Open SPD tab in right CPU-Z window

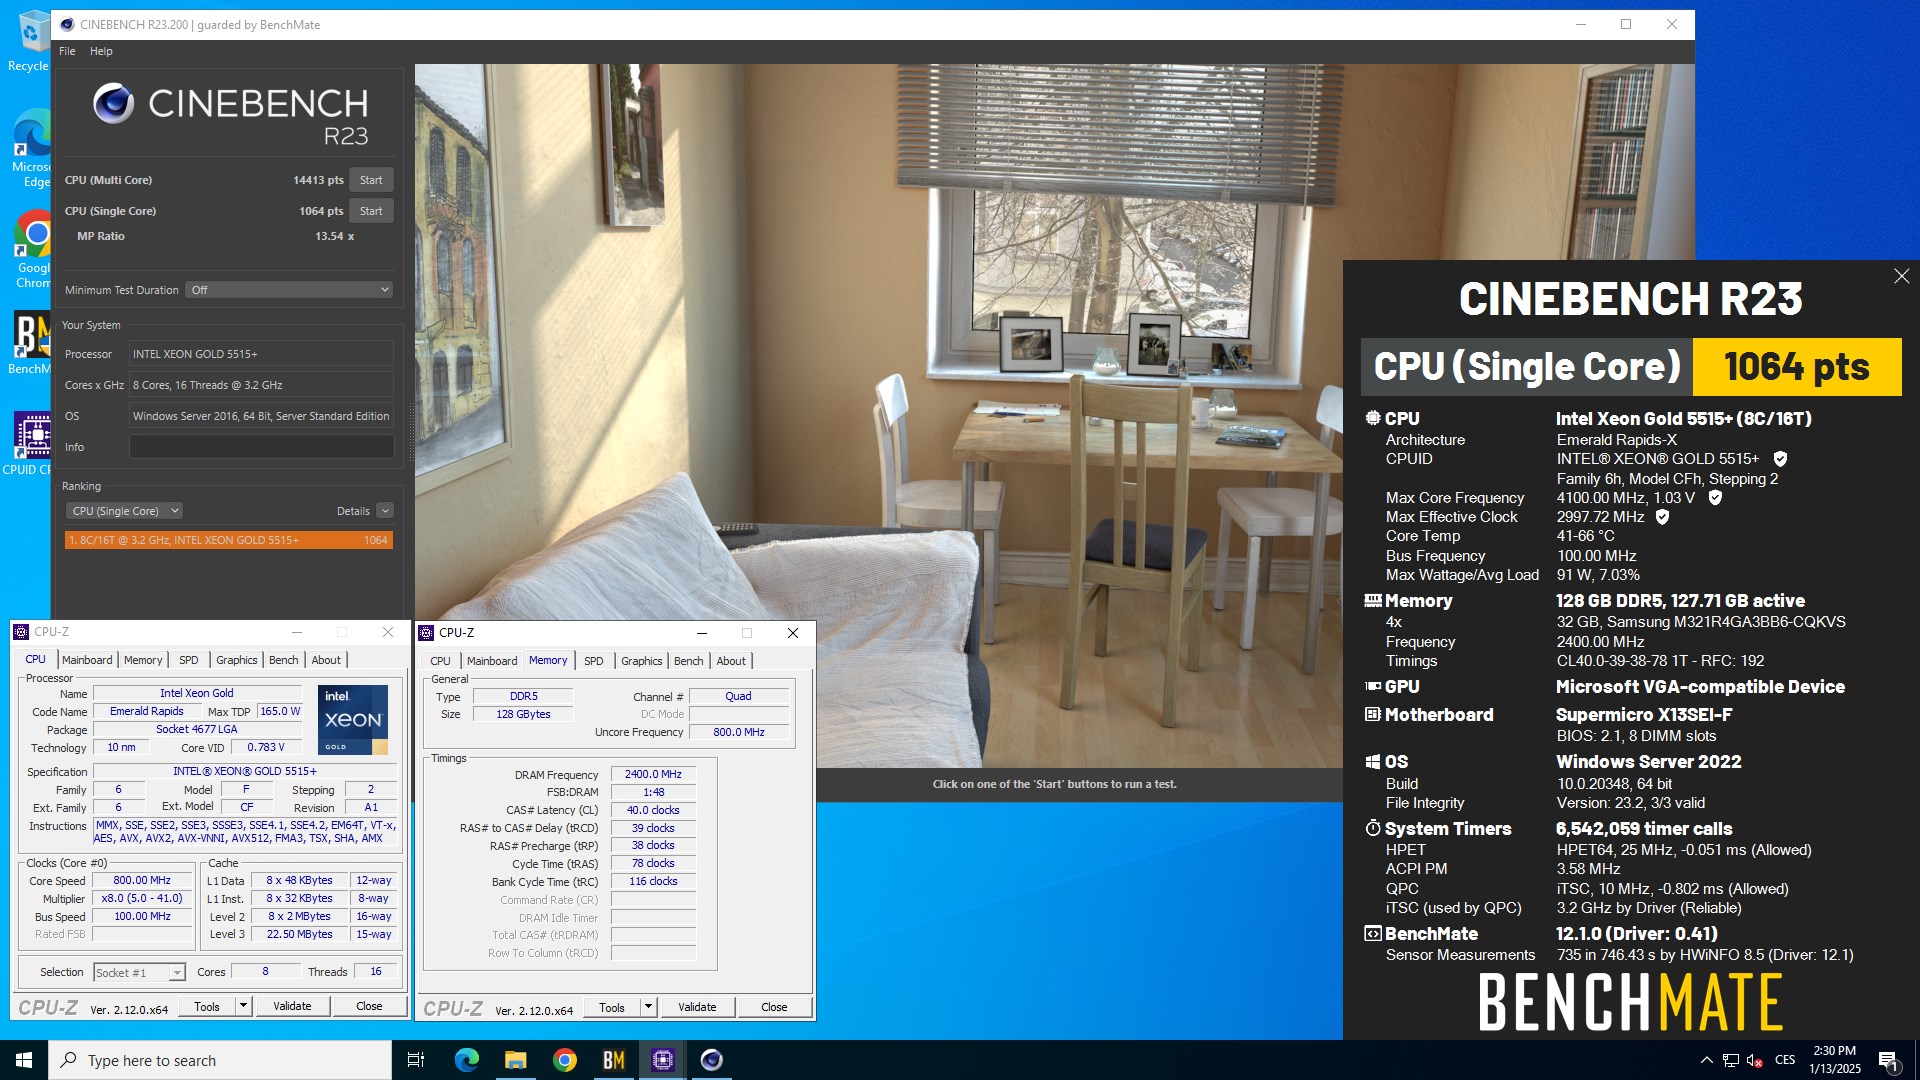pyautogui.click(x=594, y=661)
